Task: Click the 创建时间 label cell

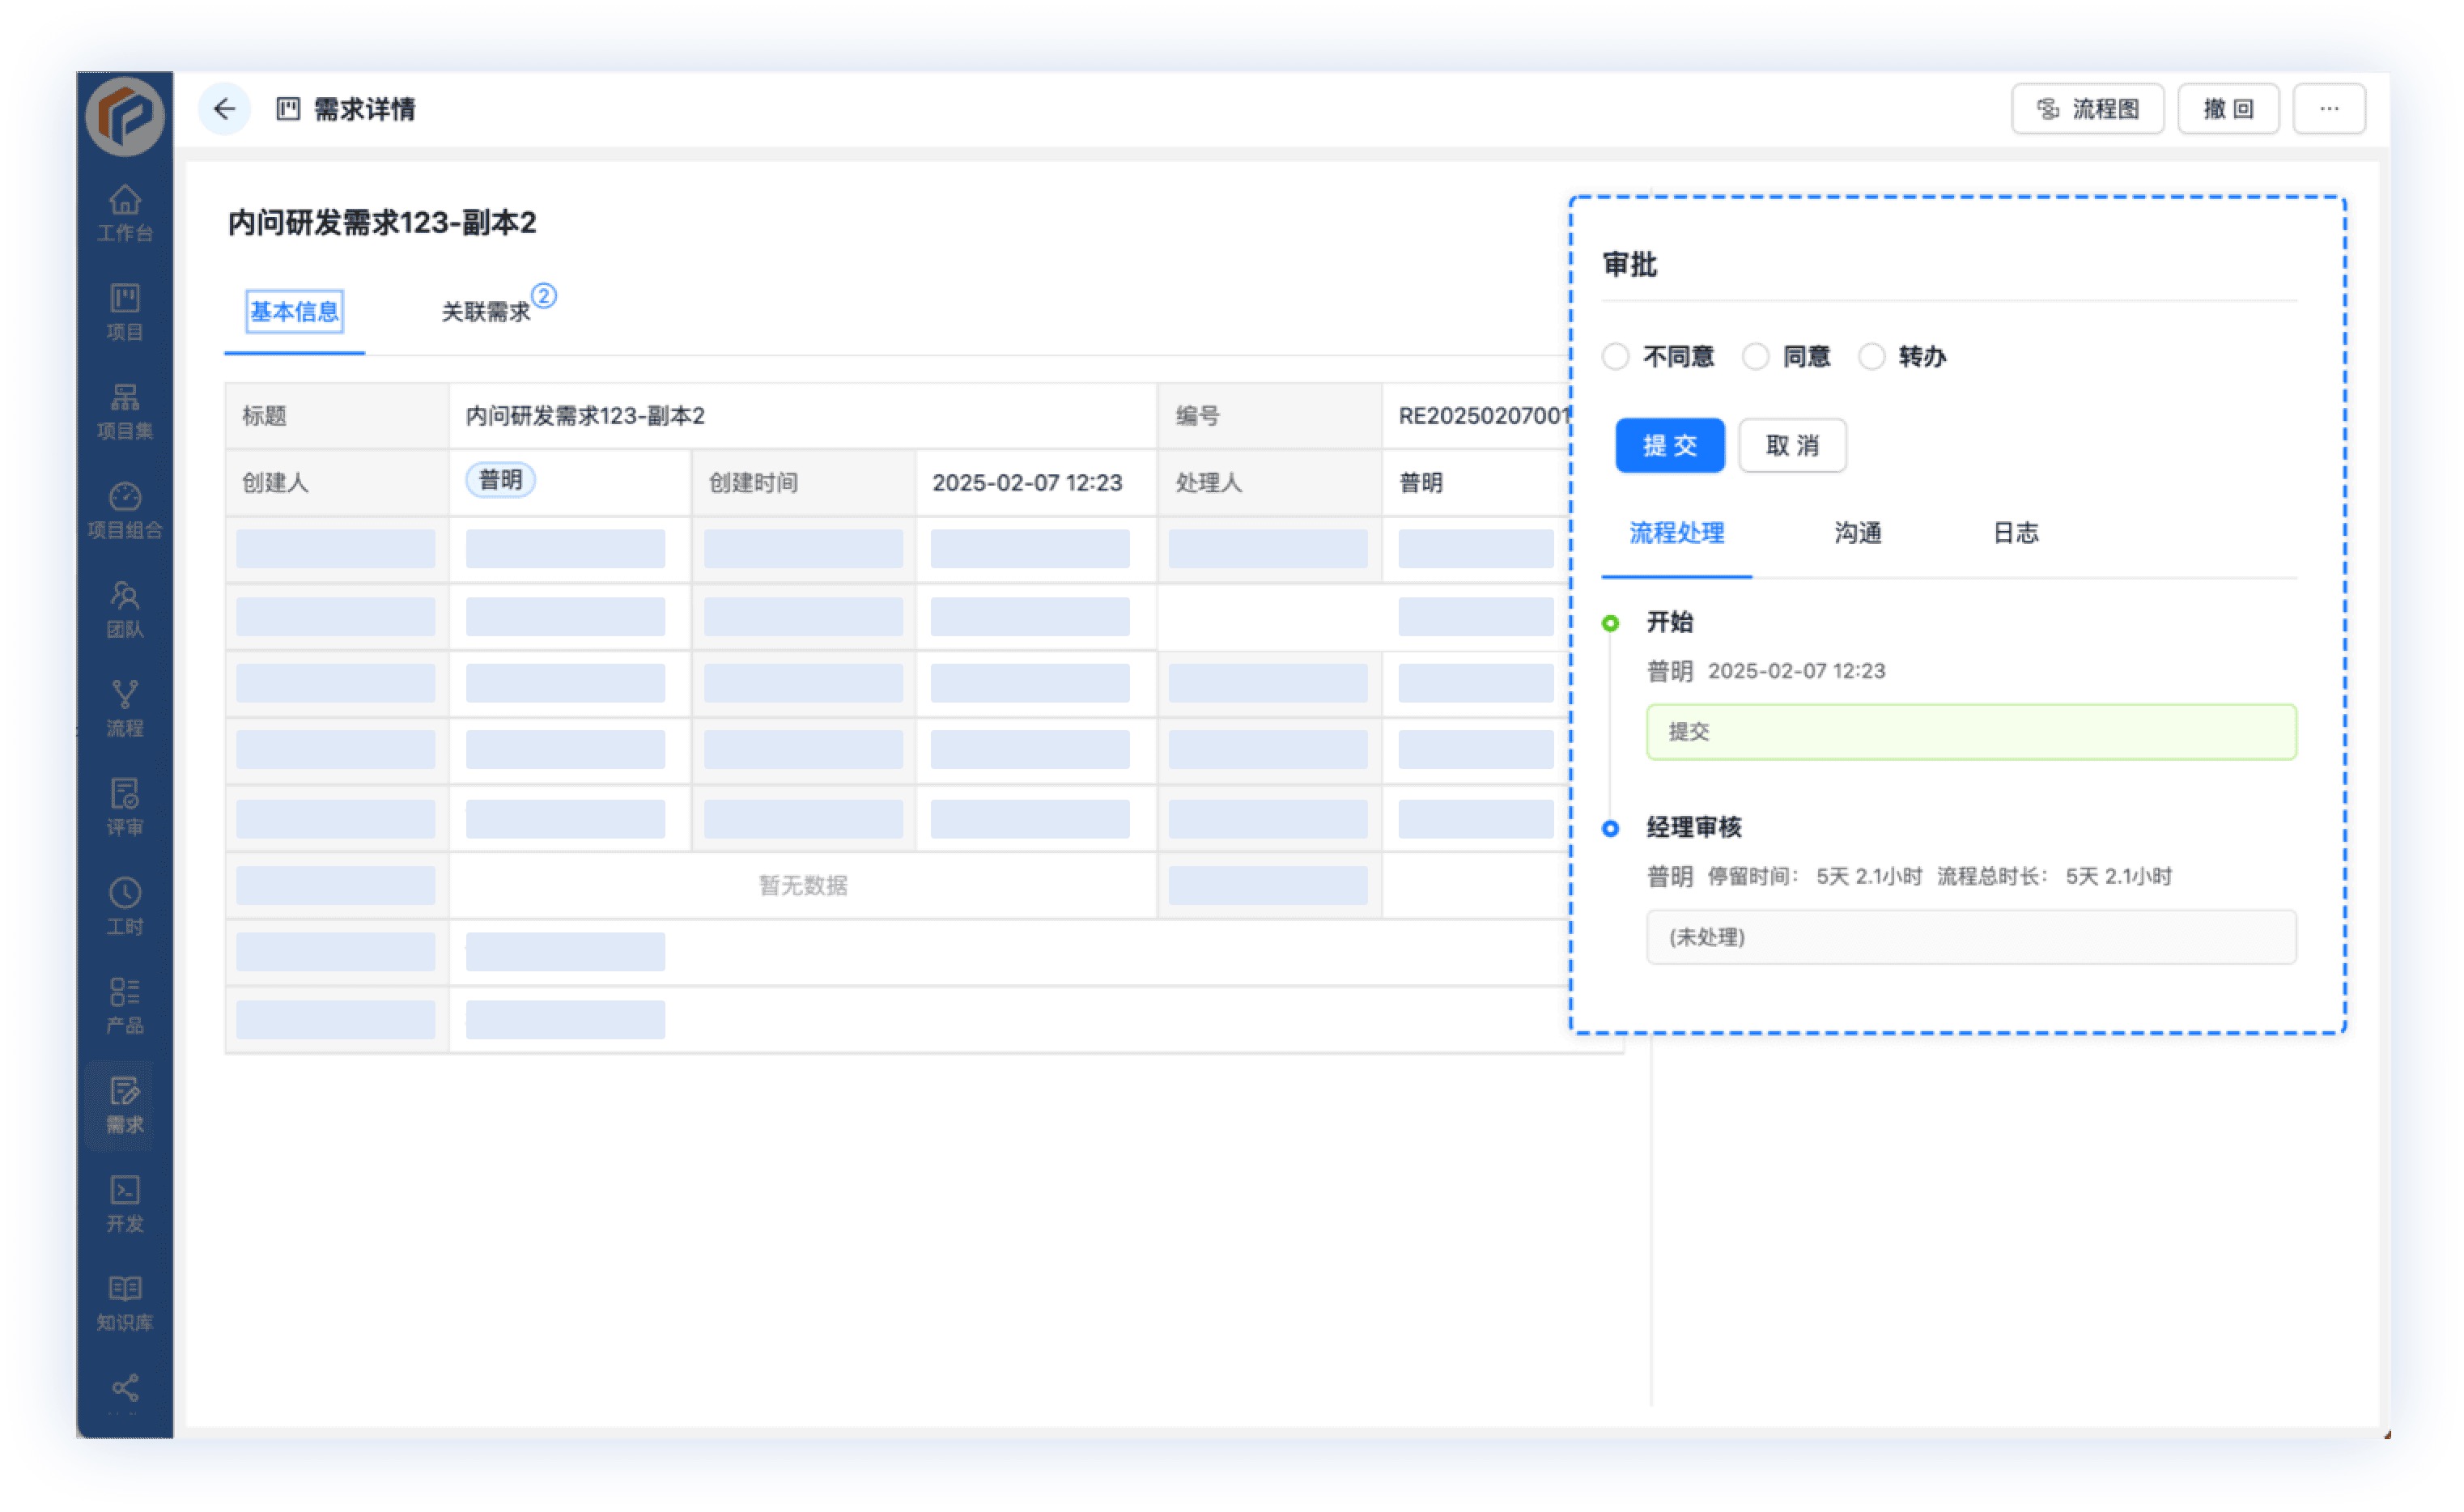Action: pyautogui.click(x=804, y=483)
